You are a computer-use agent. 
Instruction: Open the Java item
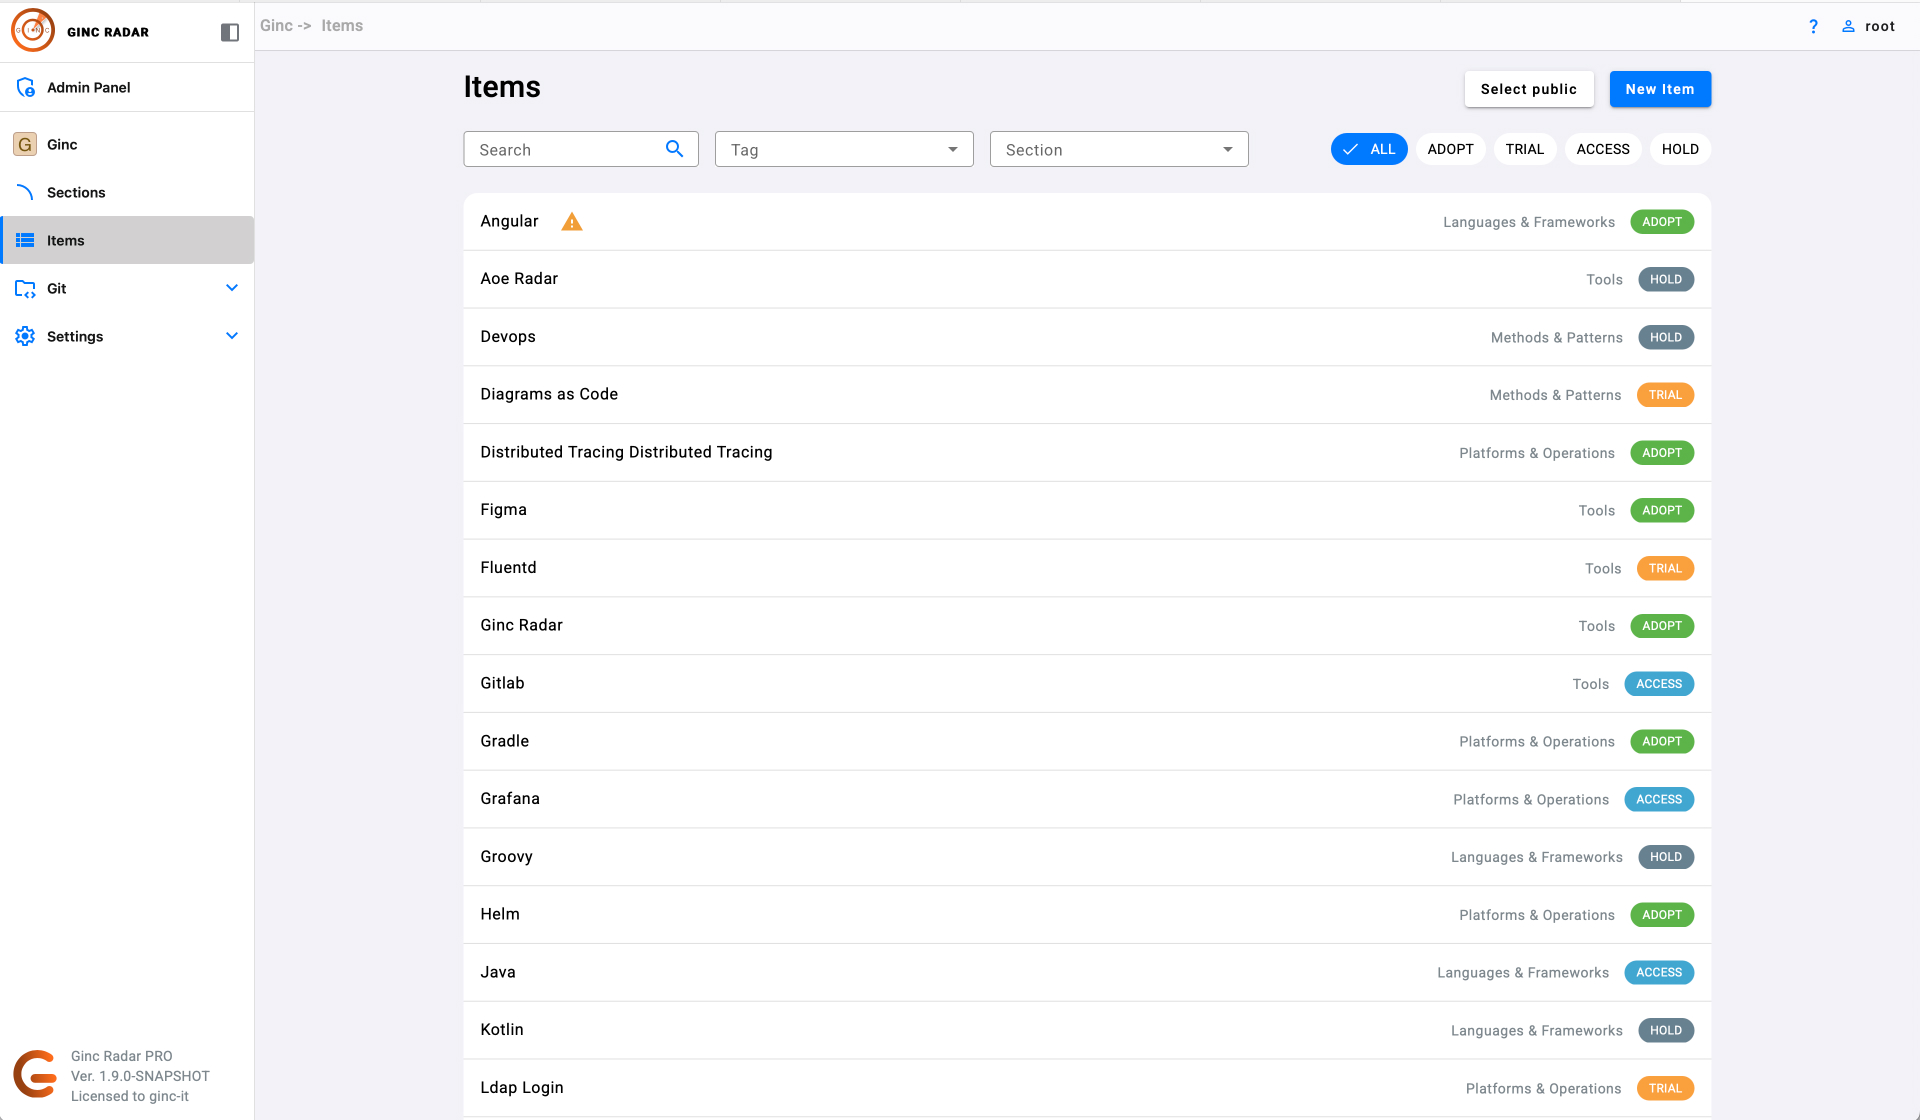(1087, 972)
